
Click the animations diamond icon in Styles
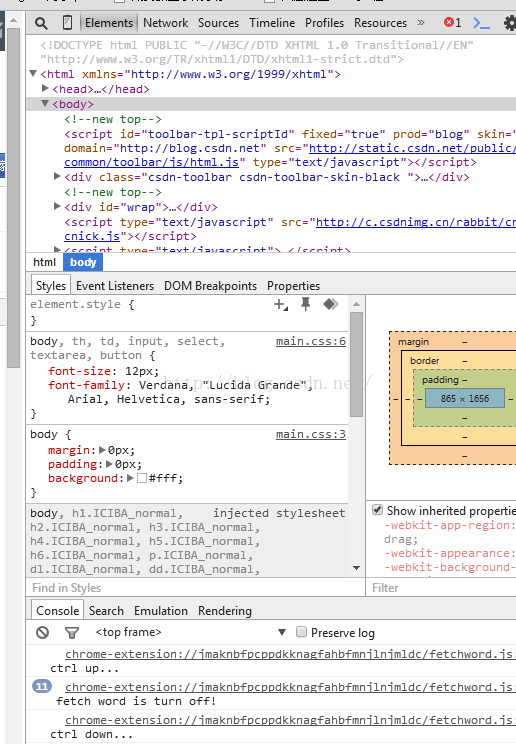pyautogui.click(x=330, y=304)
